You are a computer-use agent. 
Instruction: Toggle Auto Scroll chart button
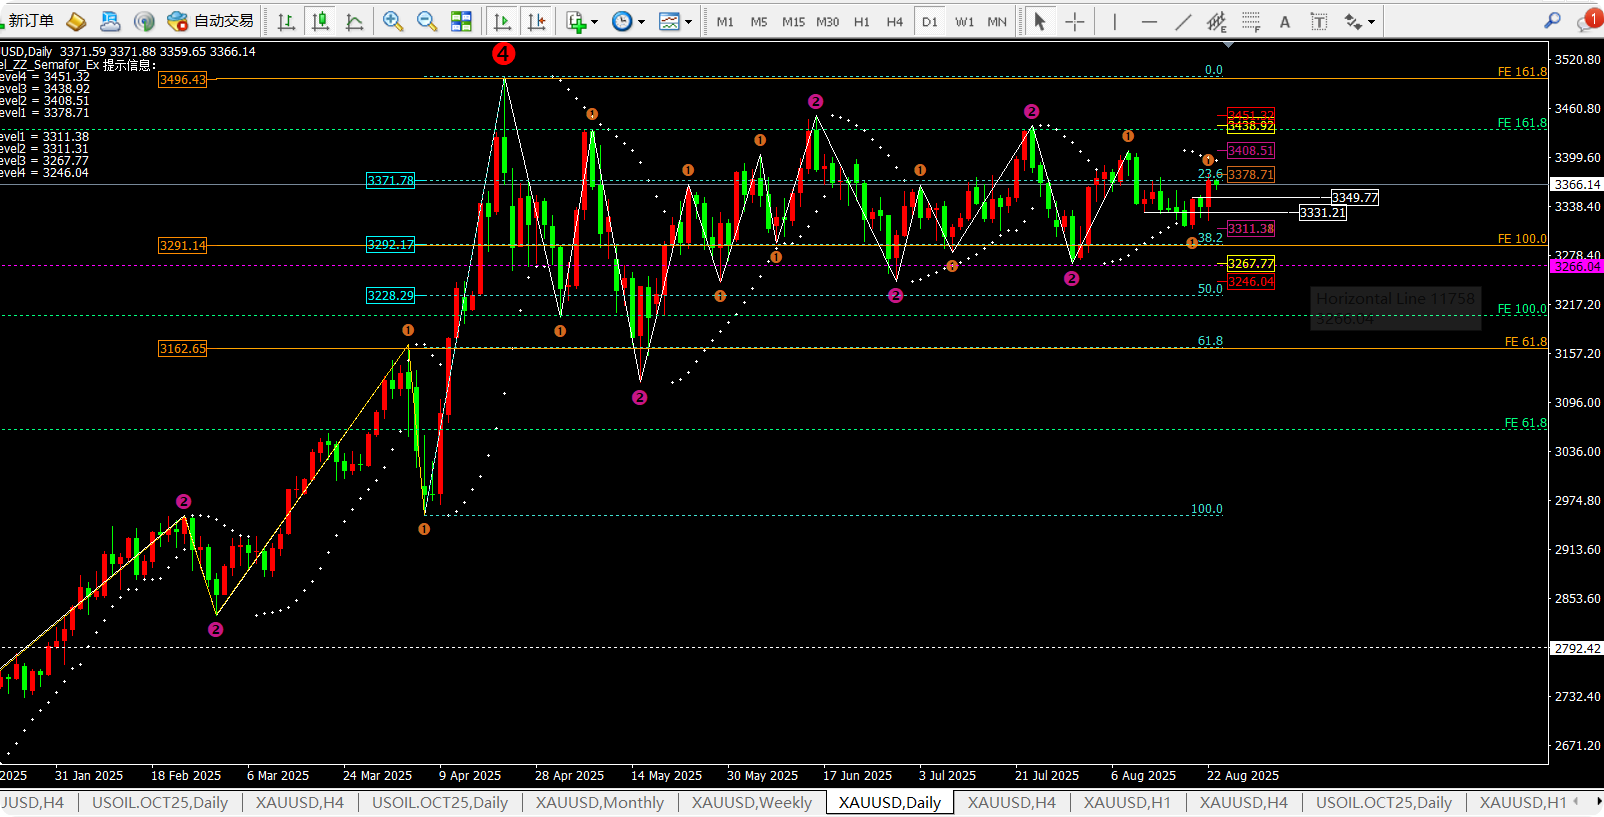[x=502, y=21]
